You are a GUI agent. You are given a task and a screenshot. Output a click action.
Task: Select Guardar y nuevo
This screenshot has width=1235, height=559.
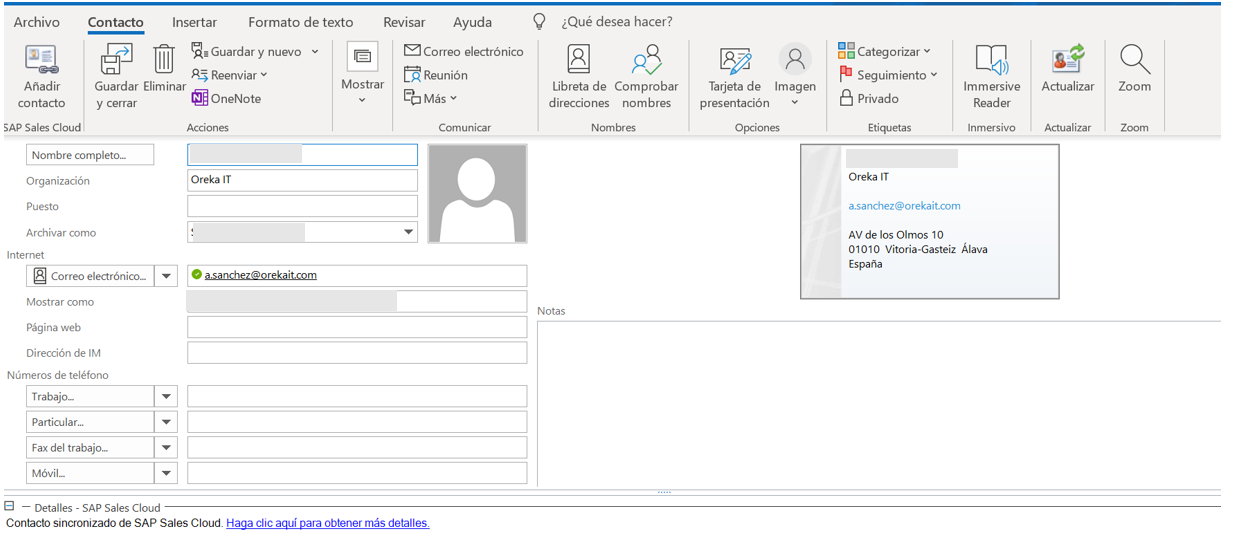click(x=256, y=51)
